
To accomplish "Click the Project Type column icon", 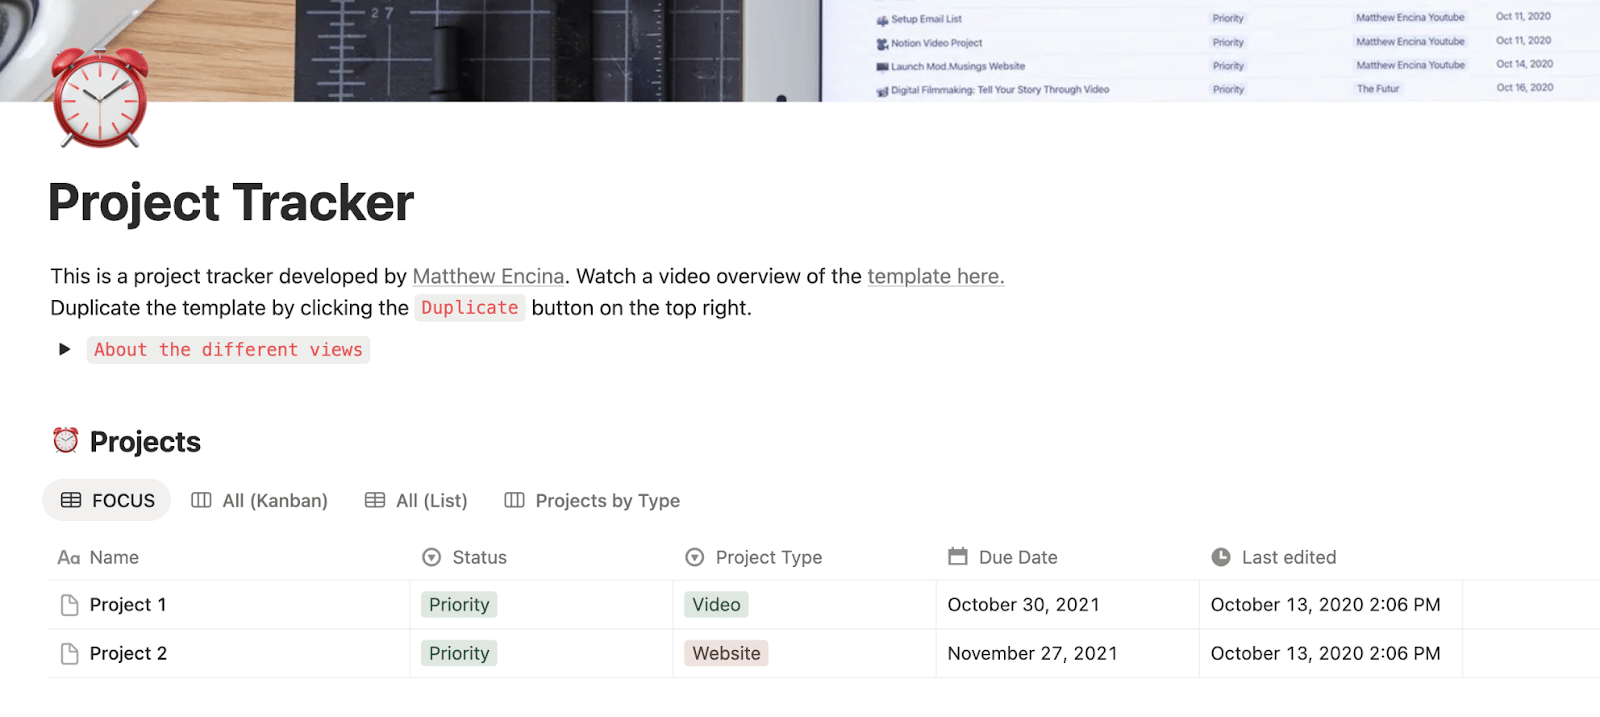I will coord(695,558).
